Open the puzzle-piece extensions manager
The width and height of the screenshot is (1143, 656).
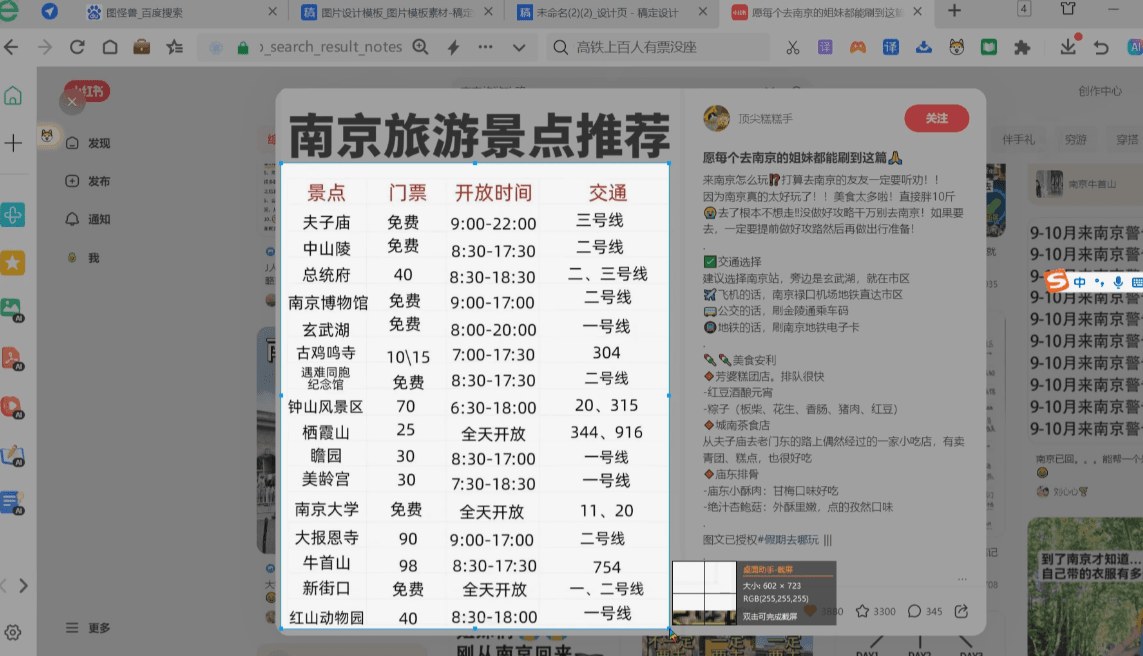point(1022,47)
